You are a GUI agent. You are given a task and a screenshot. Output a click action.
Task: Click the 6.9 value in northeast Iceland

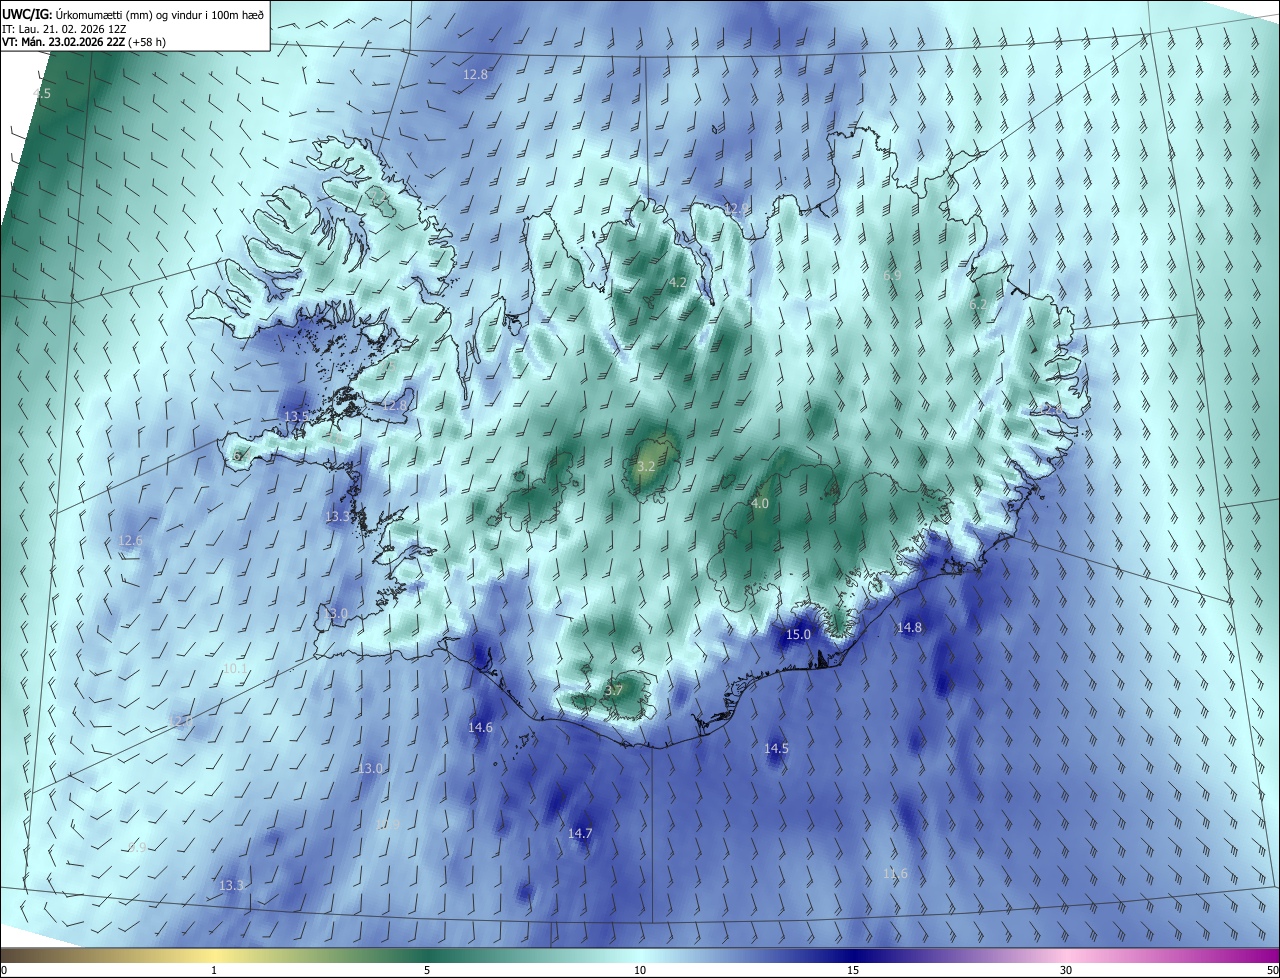click(x=893, y=275)
